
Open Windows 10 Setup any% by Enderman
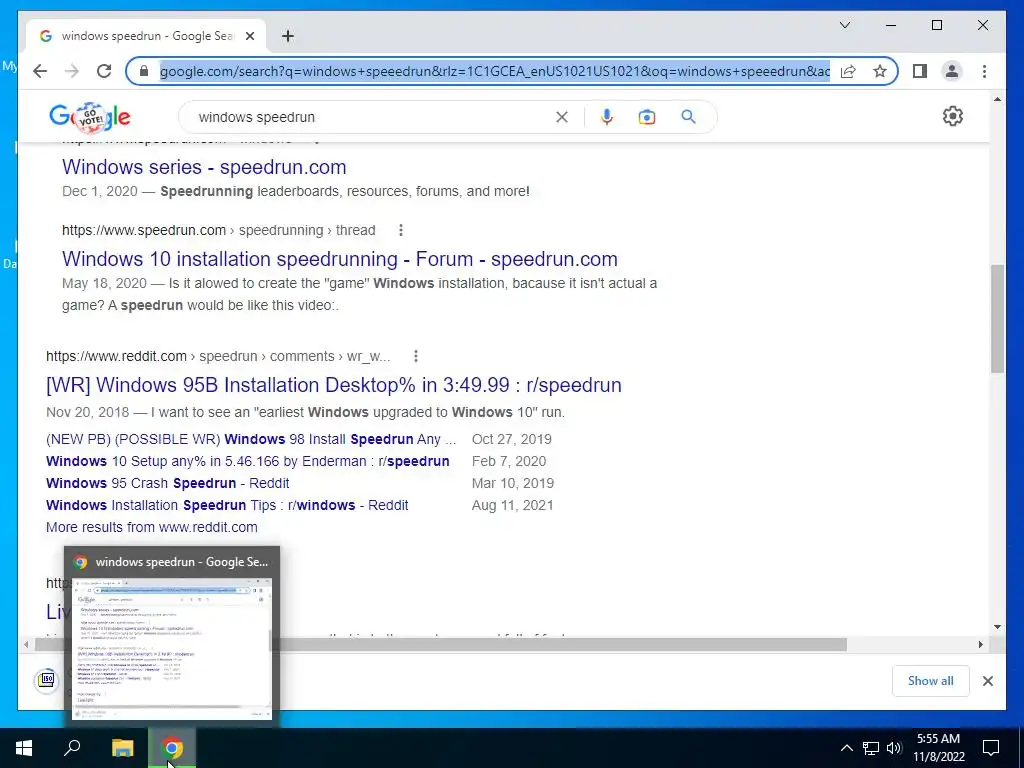(248, 461)
